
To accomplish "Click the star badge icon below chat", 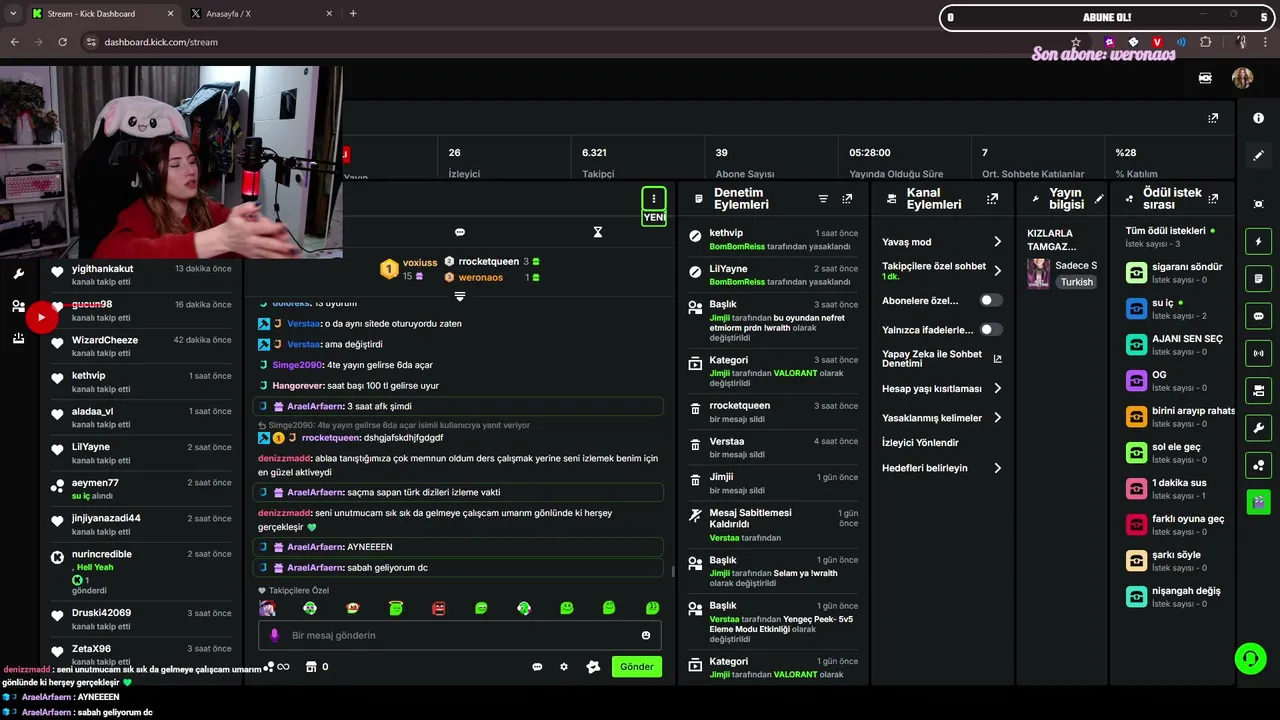I will pos(593,667).
